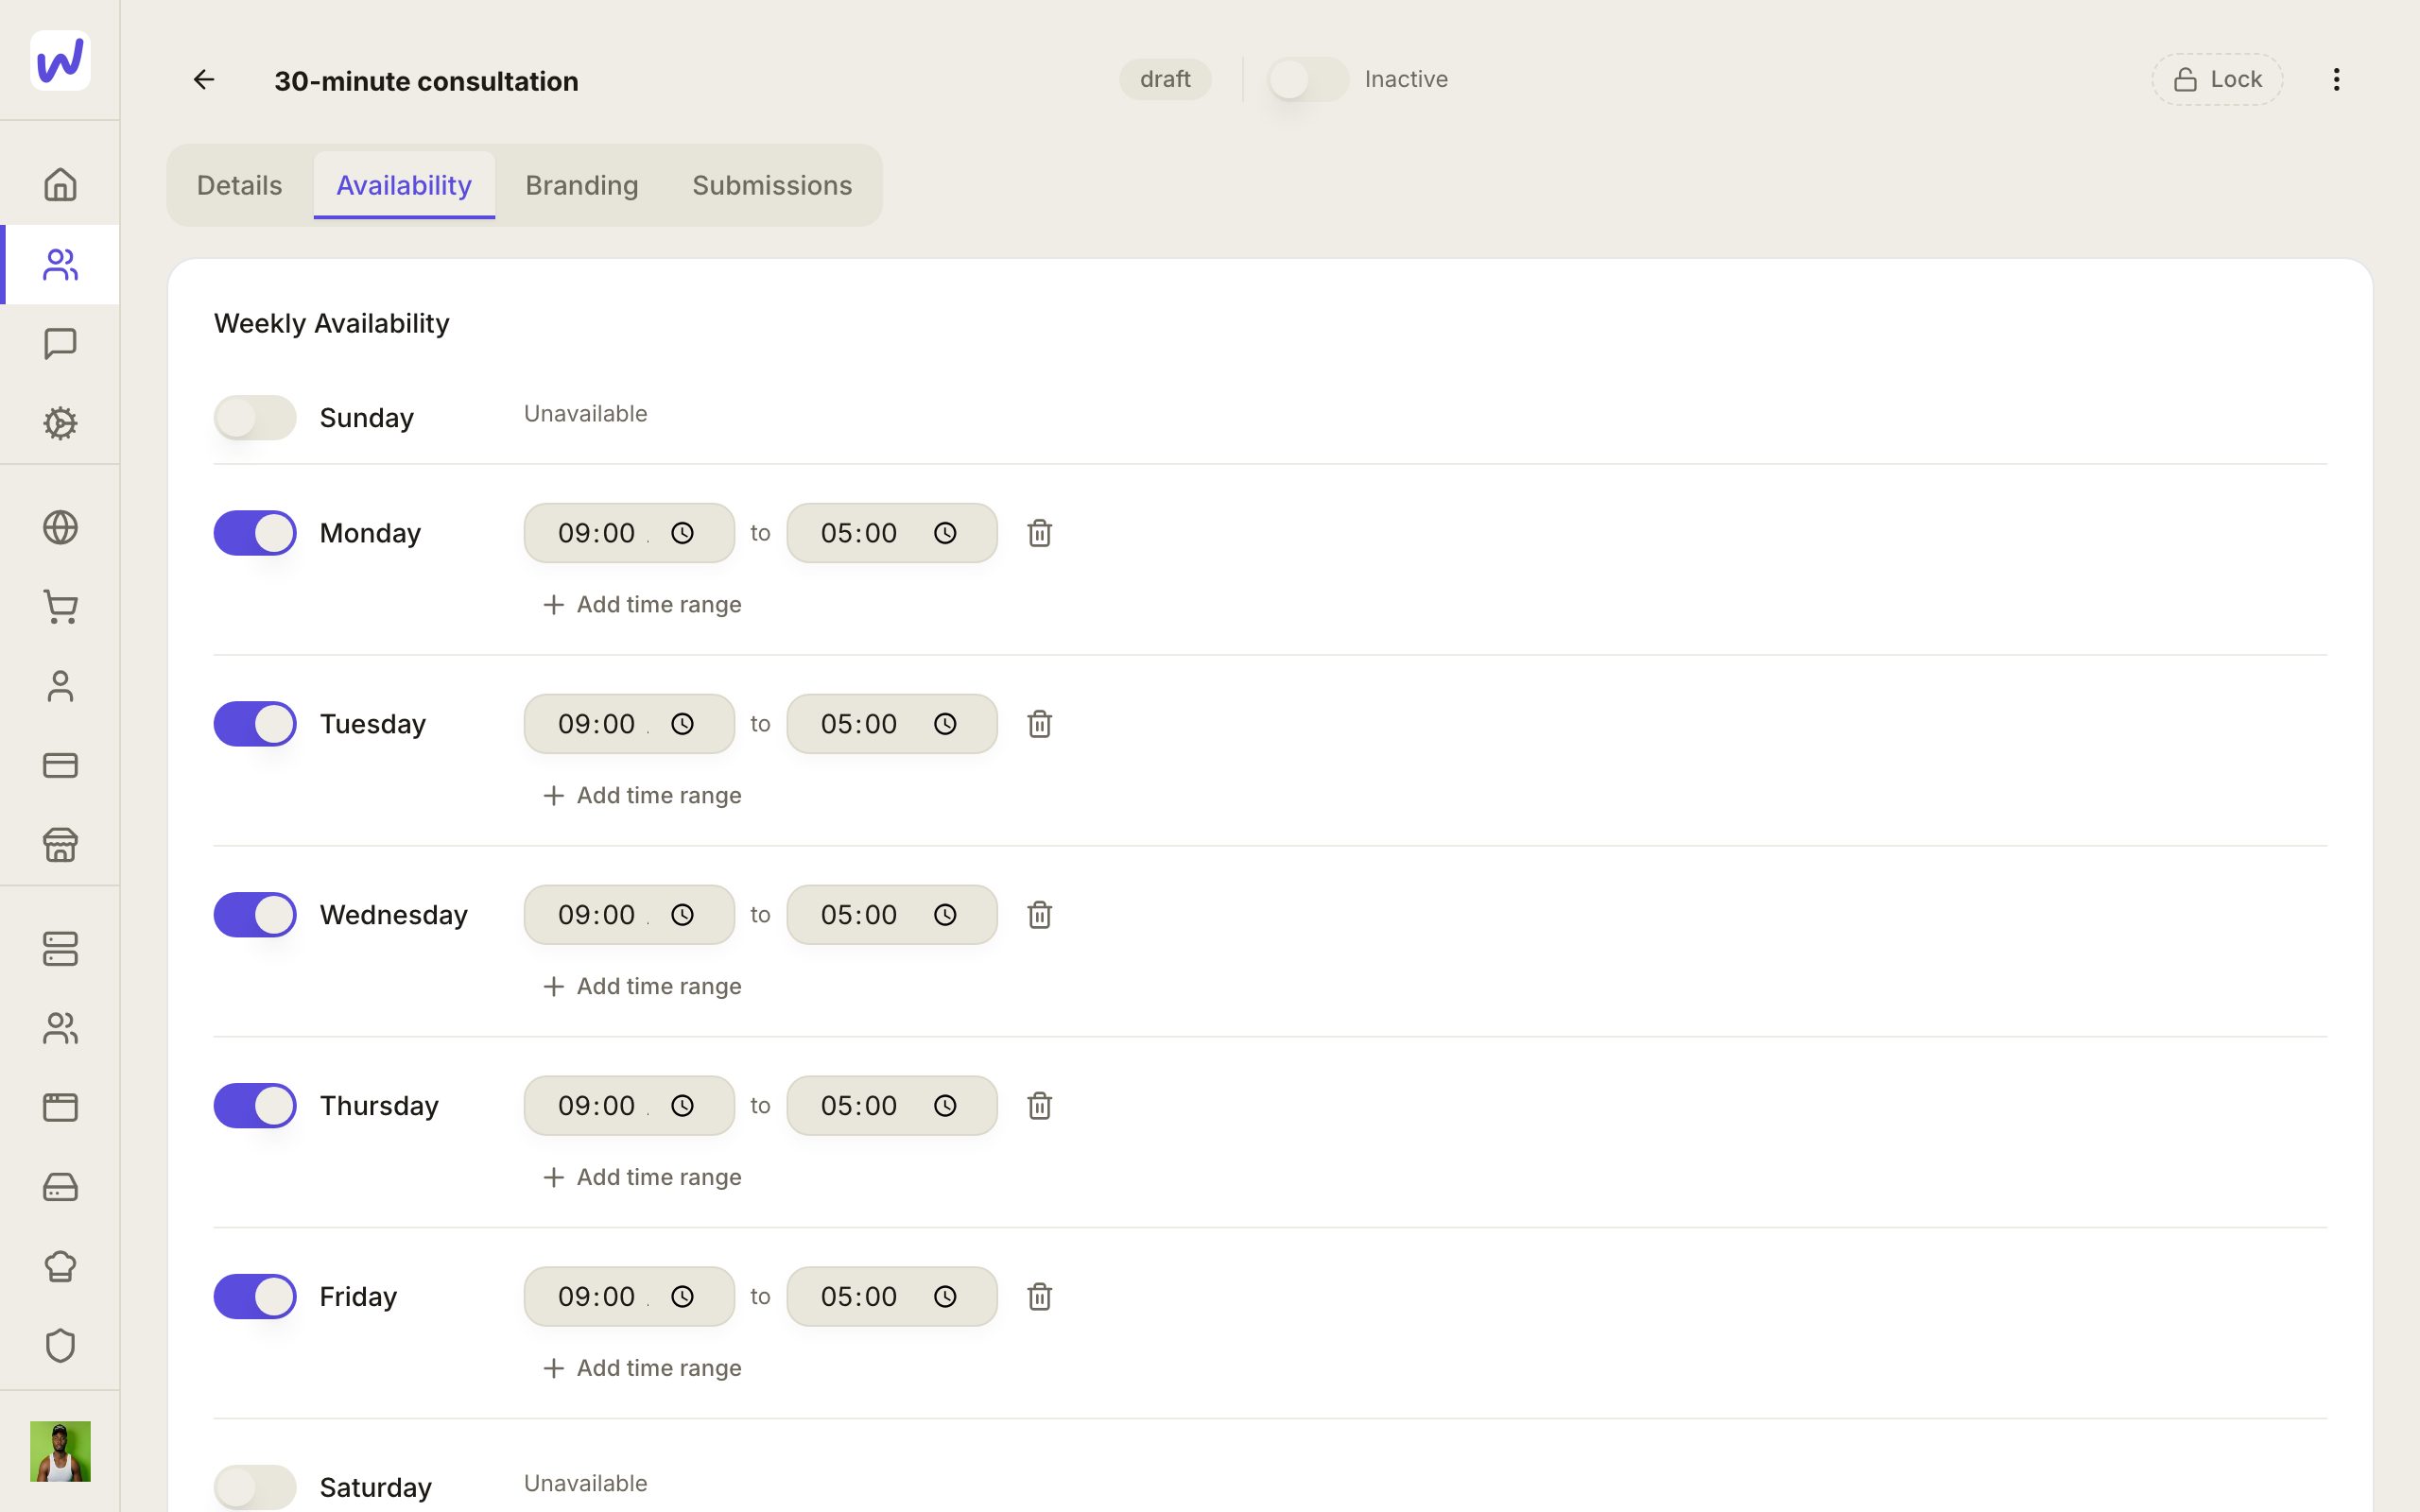Open Thursday end time clock picker
The width and height of the screenshot is (2420, 1512).
coord(945,1106)
